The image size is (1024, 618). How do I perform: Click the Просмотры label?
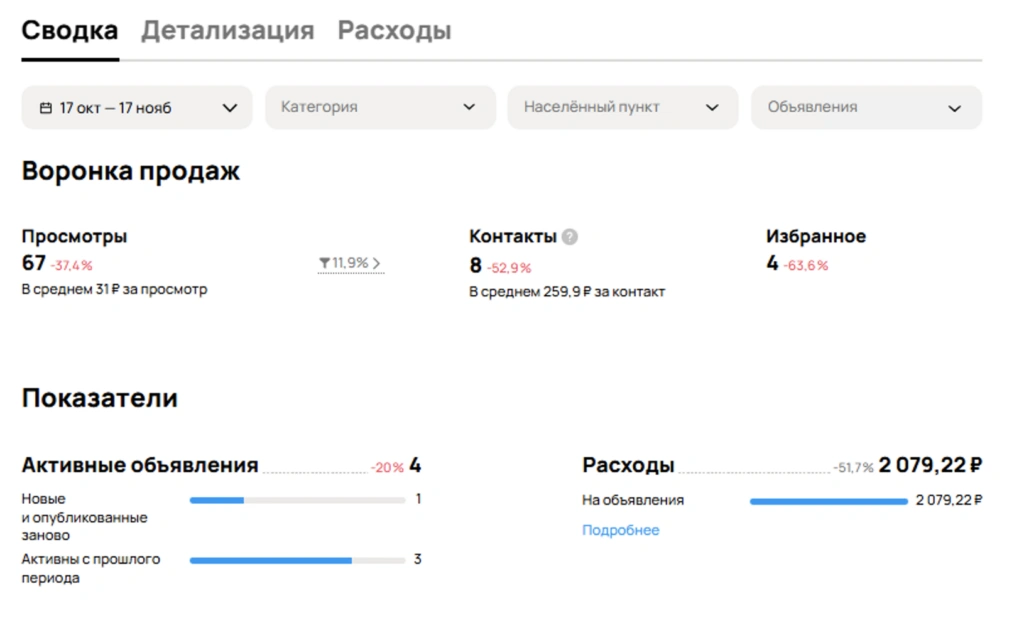point(74,236)
